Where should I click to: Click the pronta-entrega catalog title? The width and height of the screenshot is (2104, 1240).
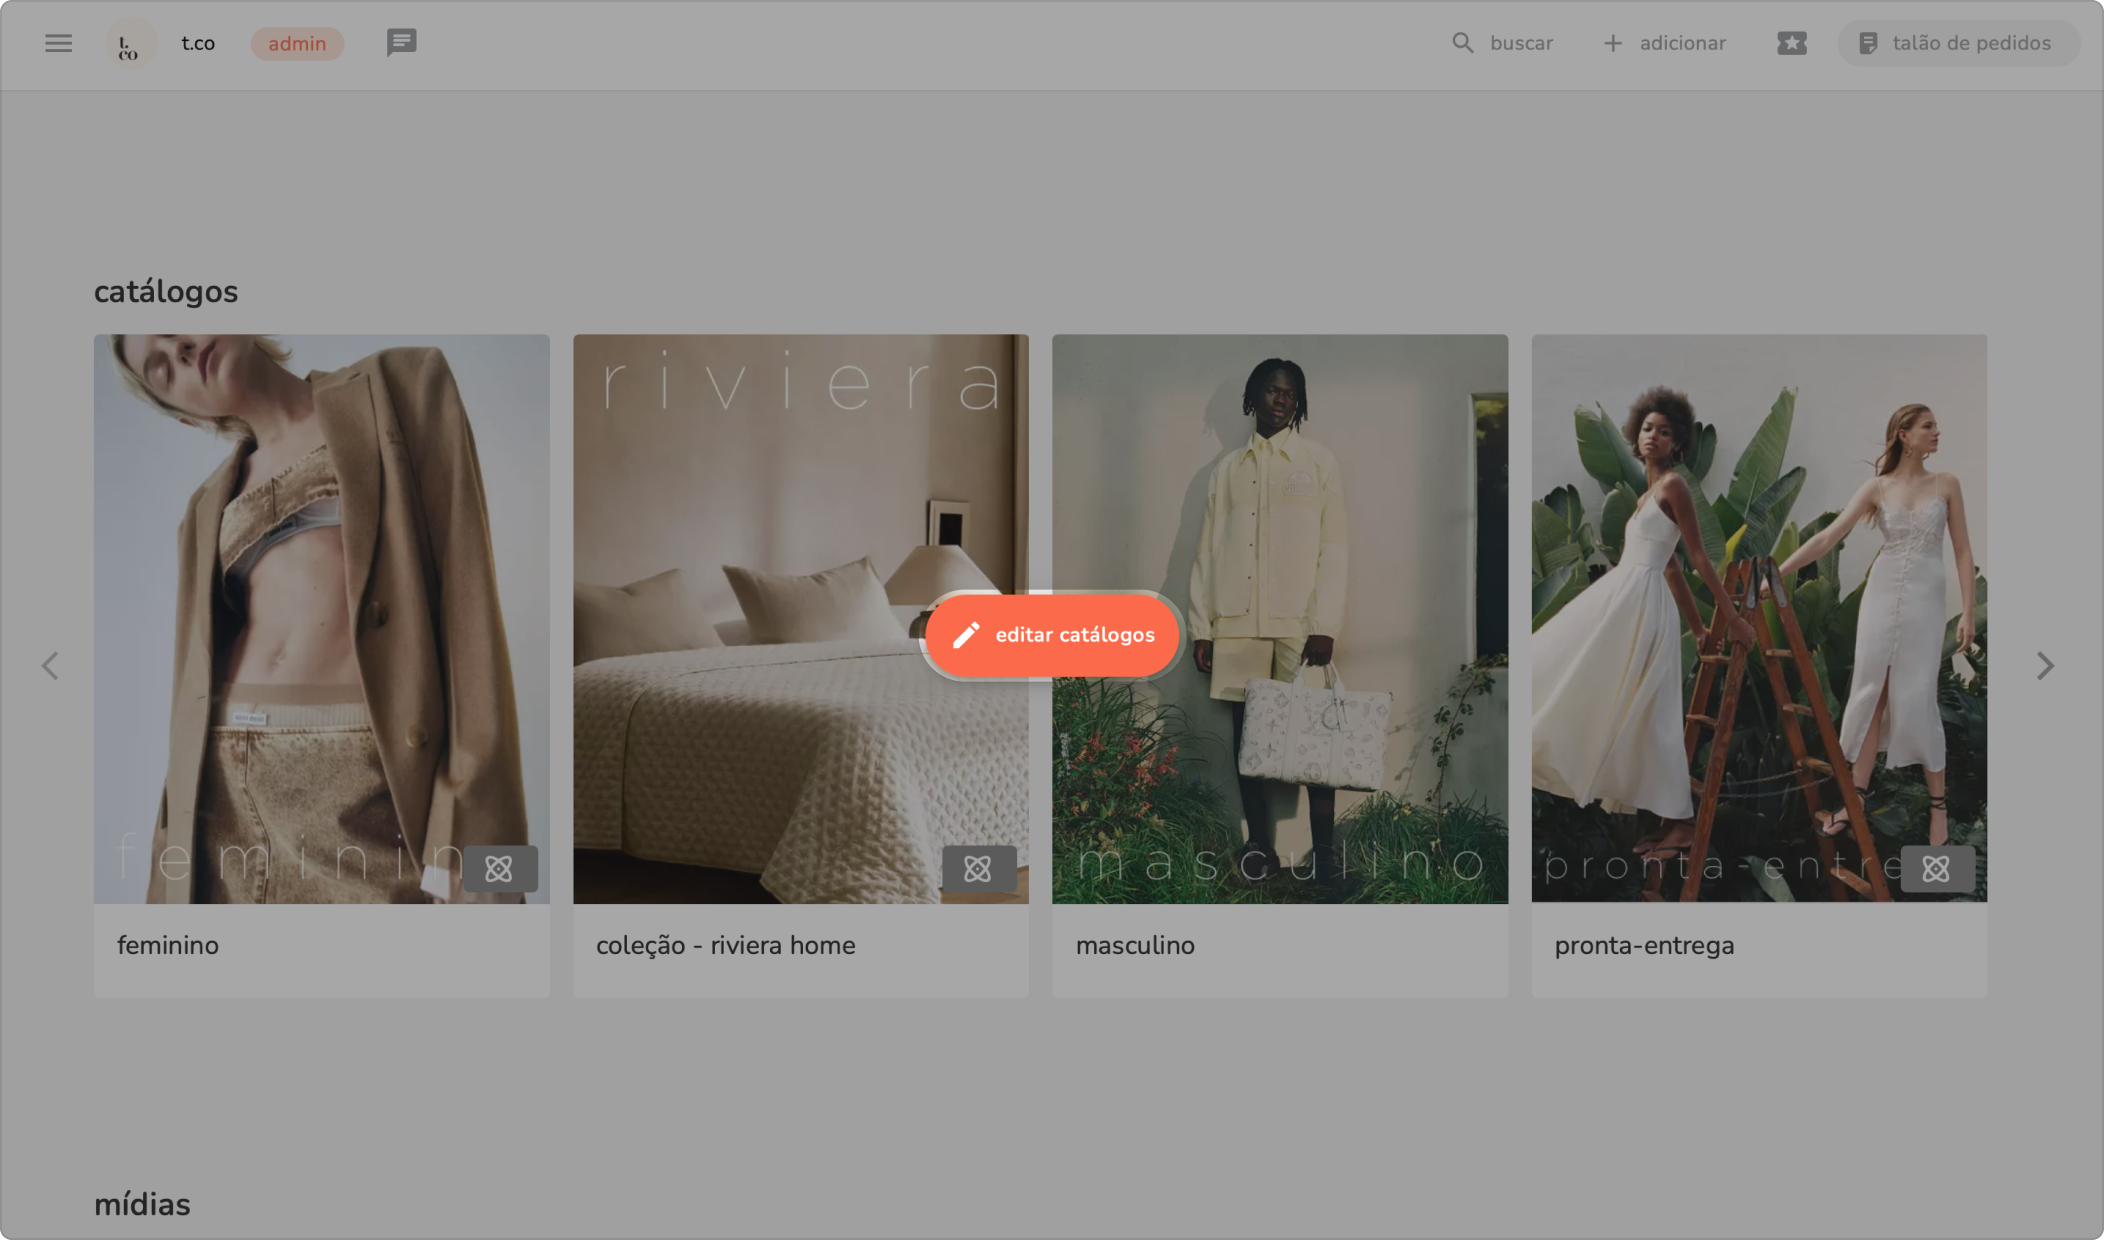coord(1644,945)
